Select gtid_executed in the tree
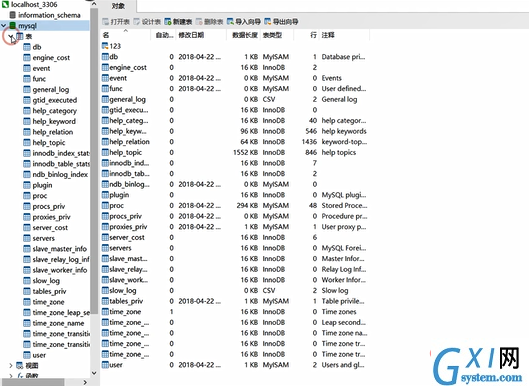The image size is (529, 386). 55,100
